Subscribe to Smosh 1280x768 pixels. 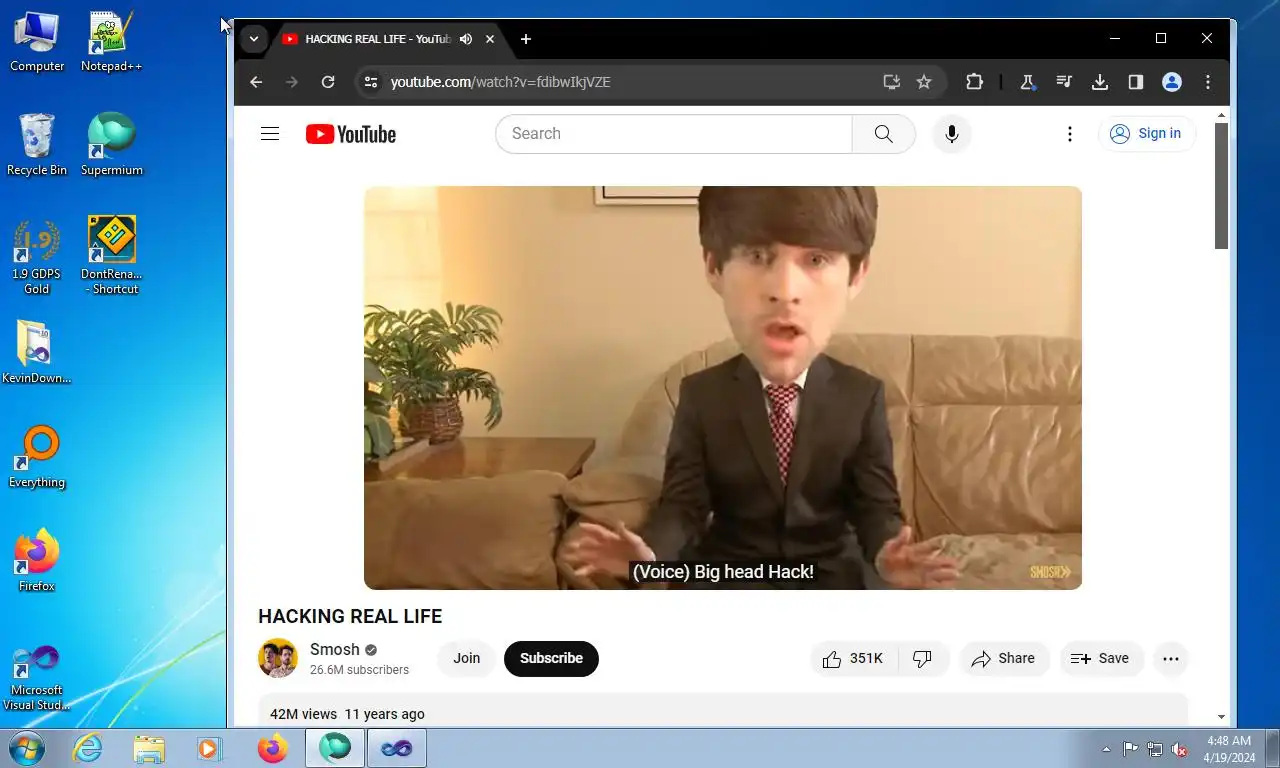click(x=551, y=659)
